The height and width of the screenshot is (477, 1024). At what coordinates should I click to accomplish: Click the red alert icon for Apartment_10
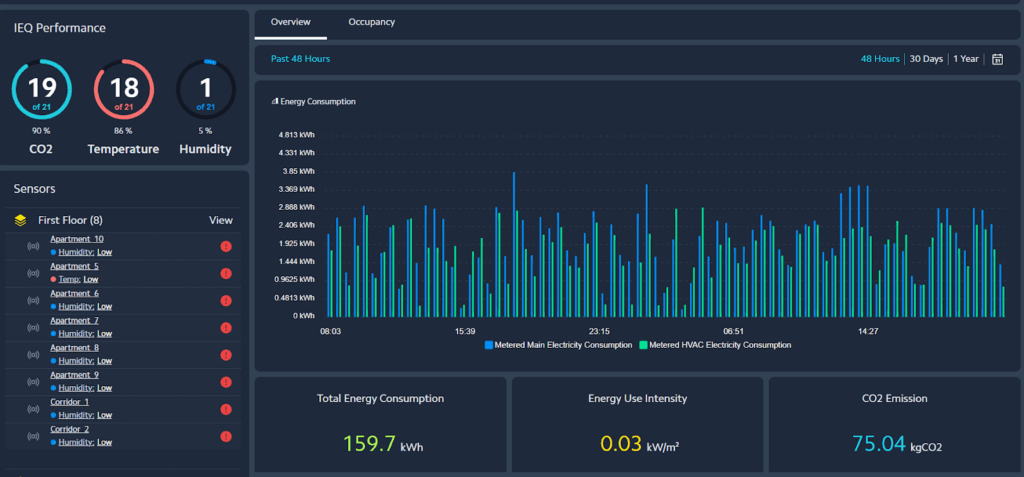pyautogui.click(x=226, y=246)
